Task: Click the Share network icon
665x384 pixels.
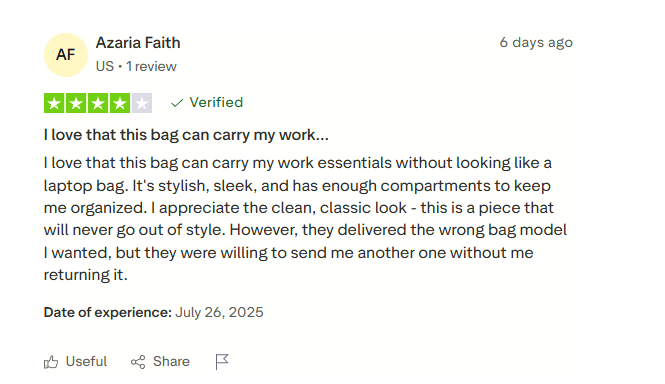Action: coord(138,362)
